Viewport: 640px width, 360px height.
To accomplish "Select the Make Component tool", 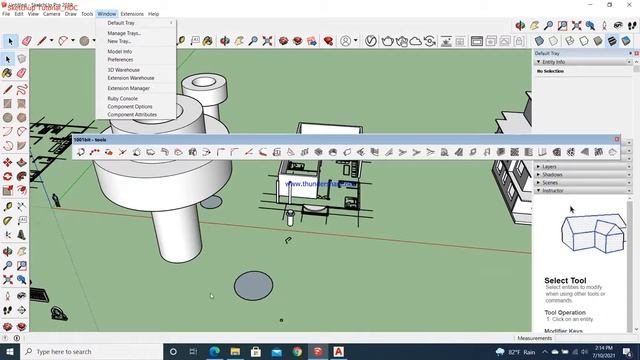I will coord(22,59).
